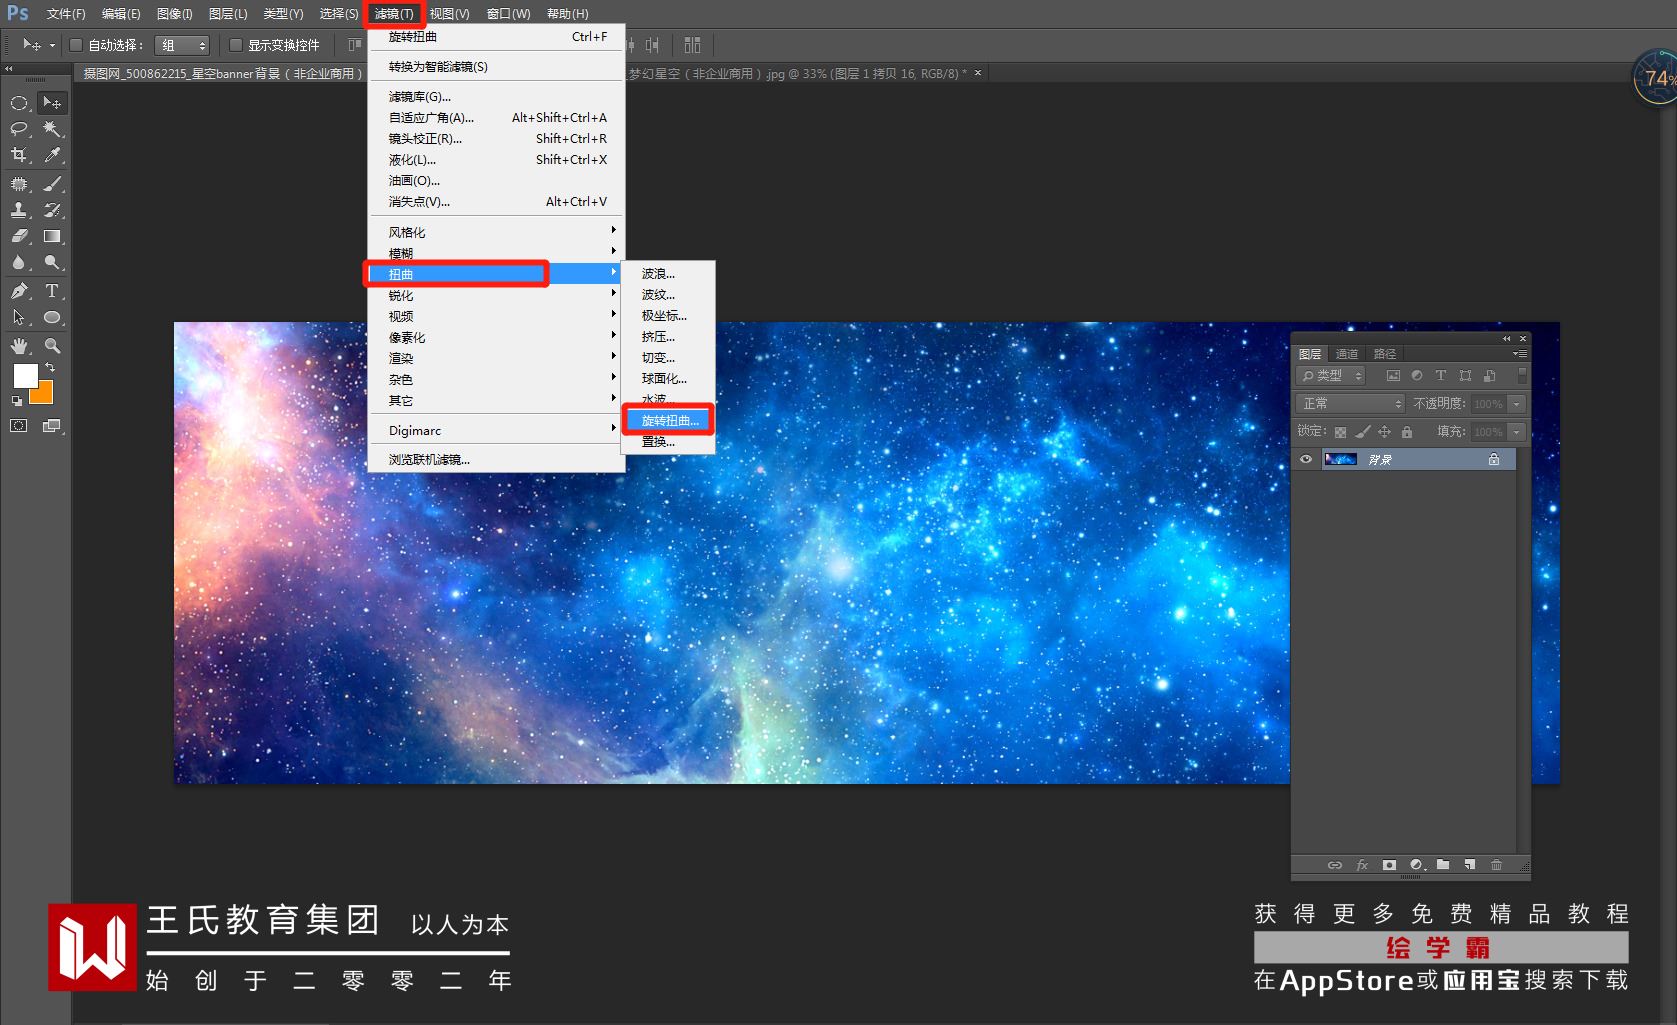Toggle lock position in Layers panel

pyautogui.click(x=1385, y=432)
